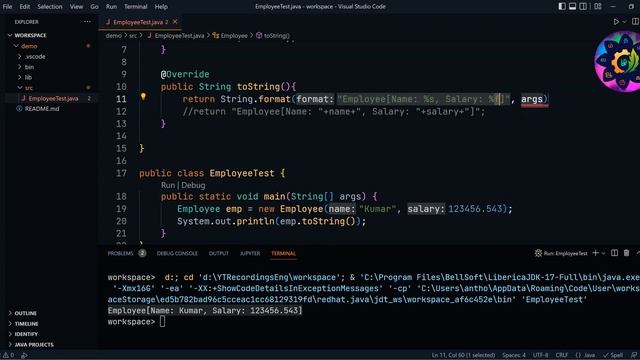Open Java language mode selector in status bar

click(585, 355)
